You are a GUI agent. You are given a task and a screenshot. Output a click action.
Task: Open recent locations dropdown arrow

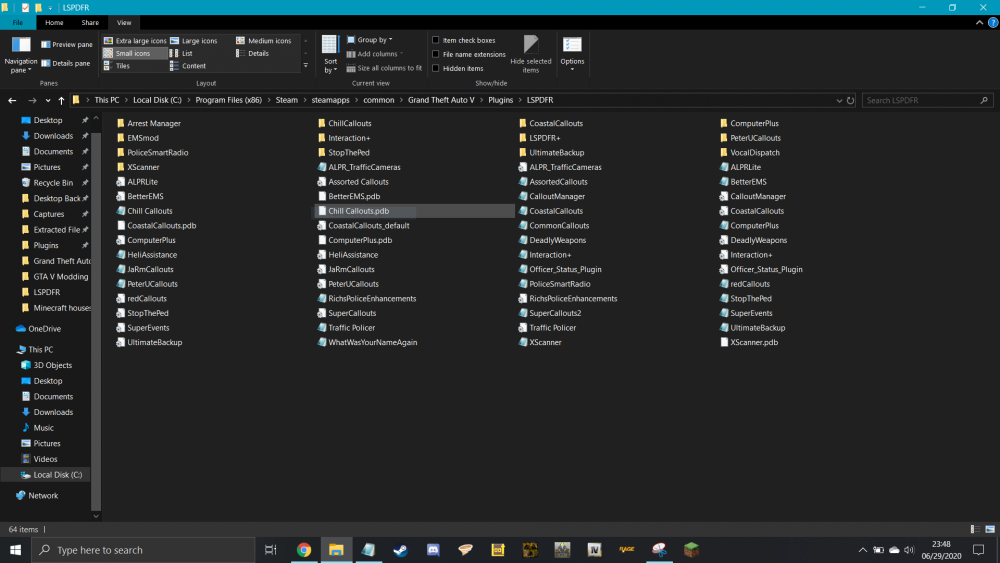48,100
